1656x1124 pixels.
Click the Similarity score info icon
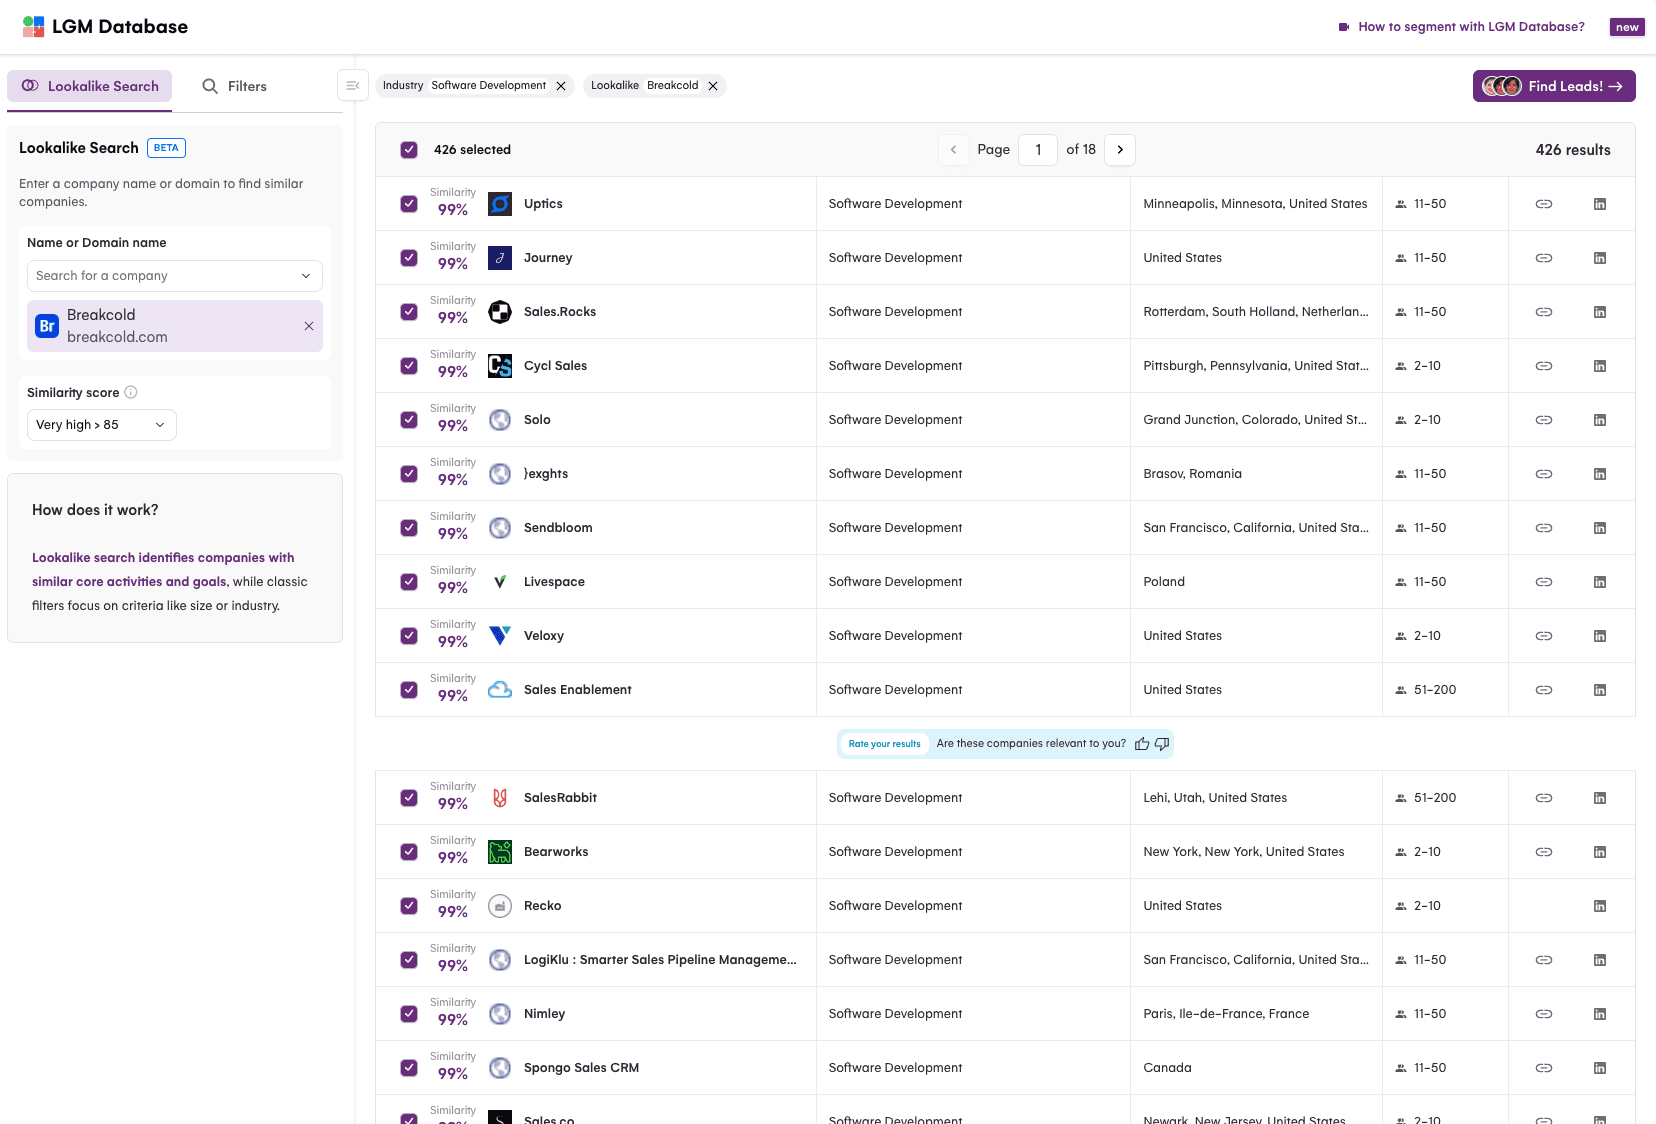(131, 392)
